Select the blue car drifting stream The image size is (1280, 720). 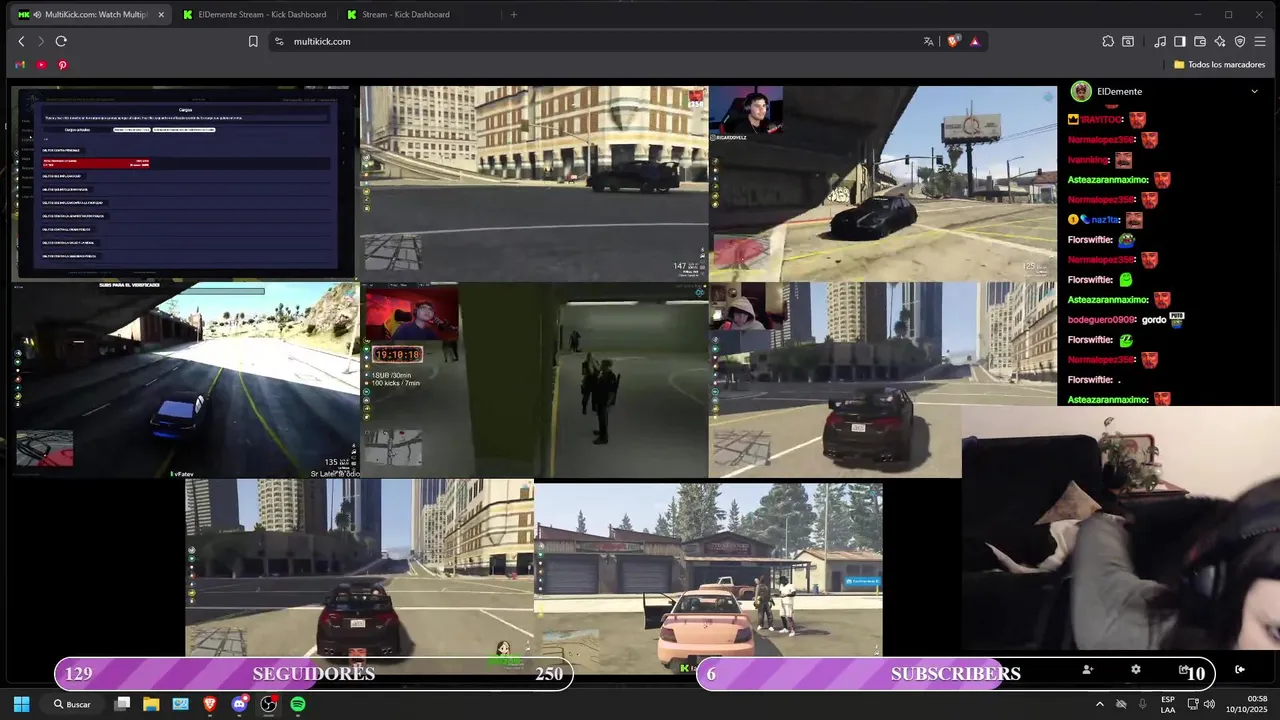pyautogui.click(x=185, y=380)
